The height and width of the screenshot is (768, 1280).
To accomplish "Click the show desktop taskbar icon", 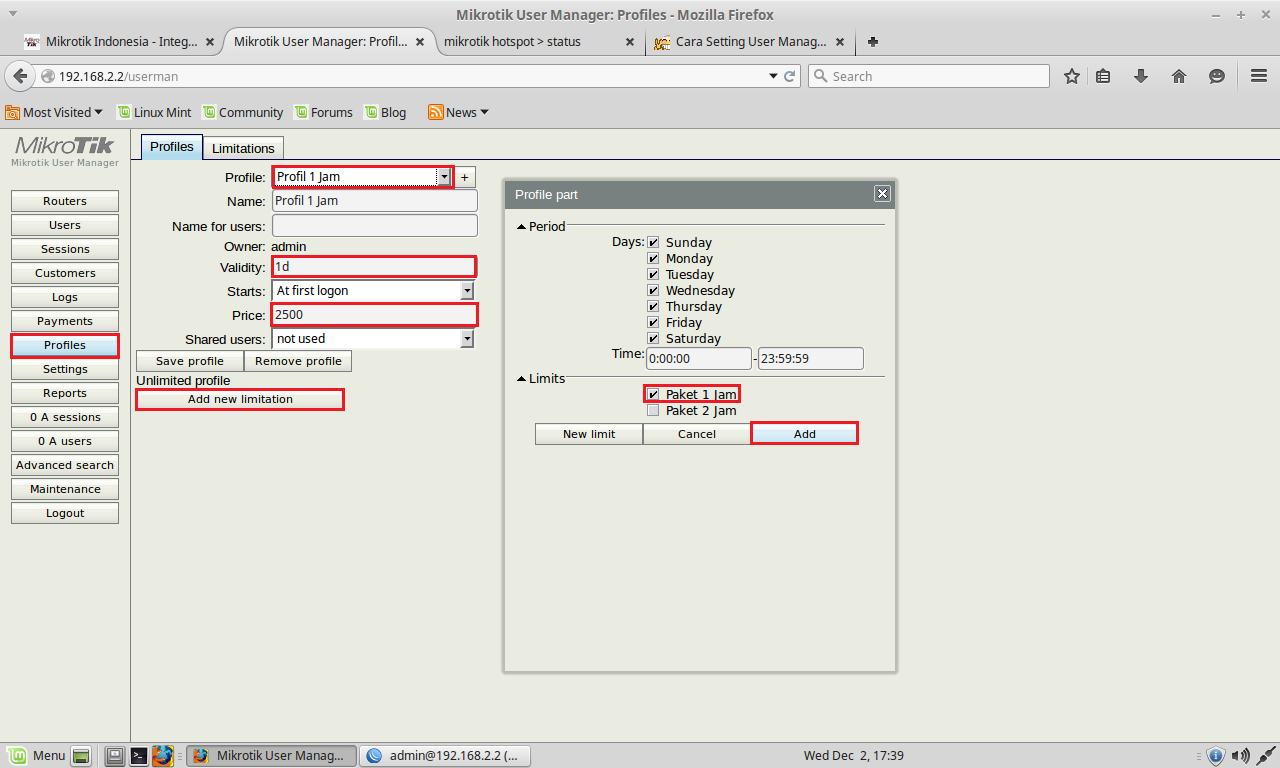I will pyautogui.click(x=82, y=756).
